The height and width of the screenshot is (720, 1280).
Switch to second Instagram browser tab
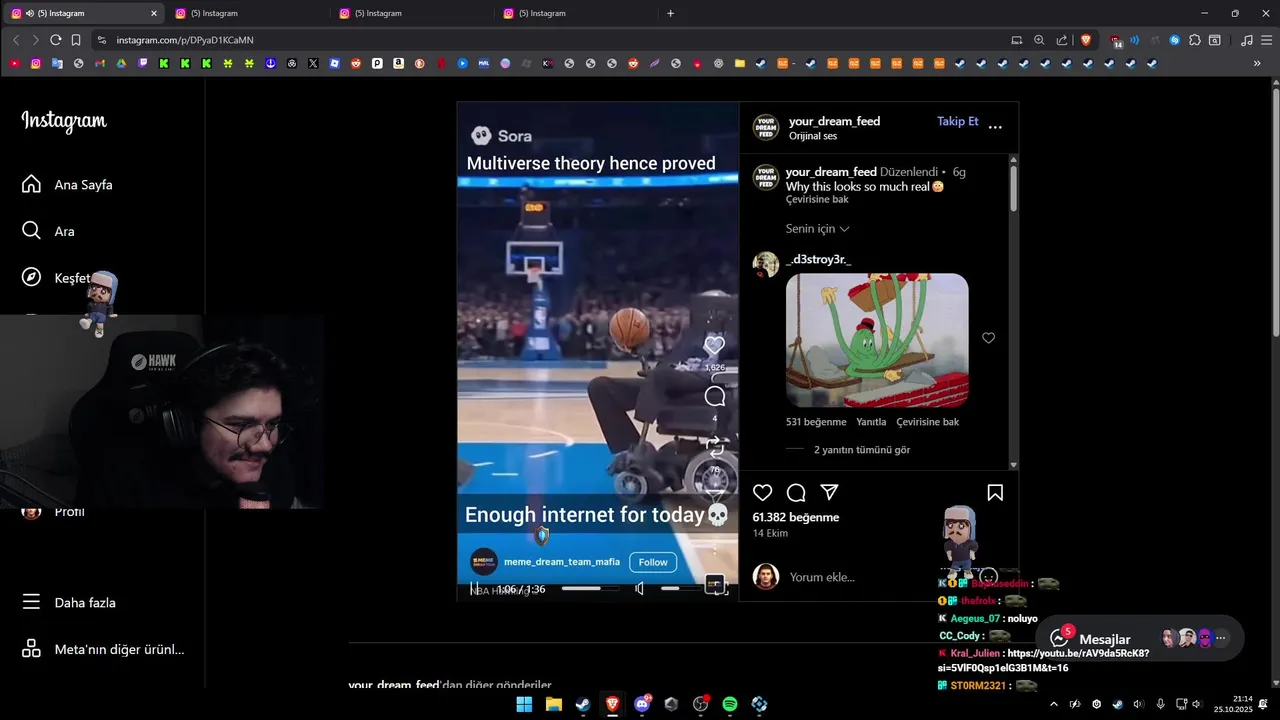(x=249, y=13)
